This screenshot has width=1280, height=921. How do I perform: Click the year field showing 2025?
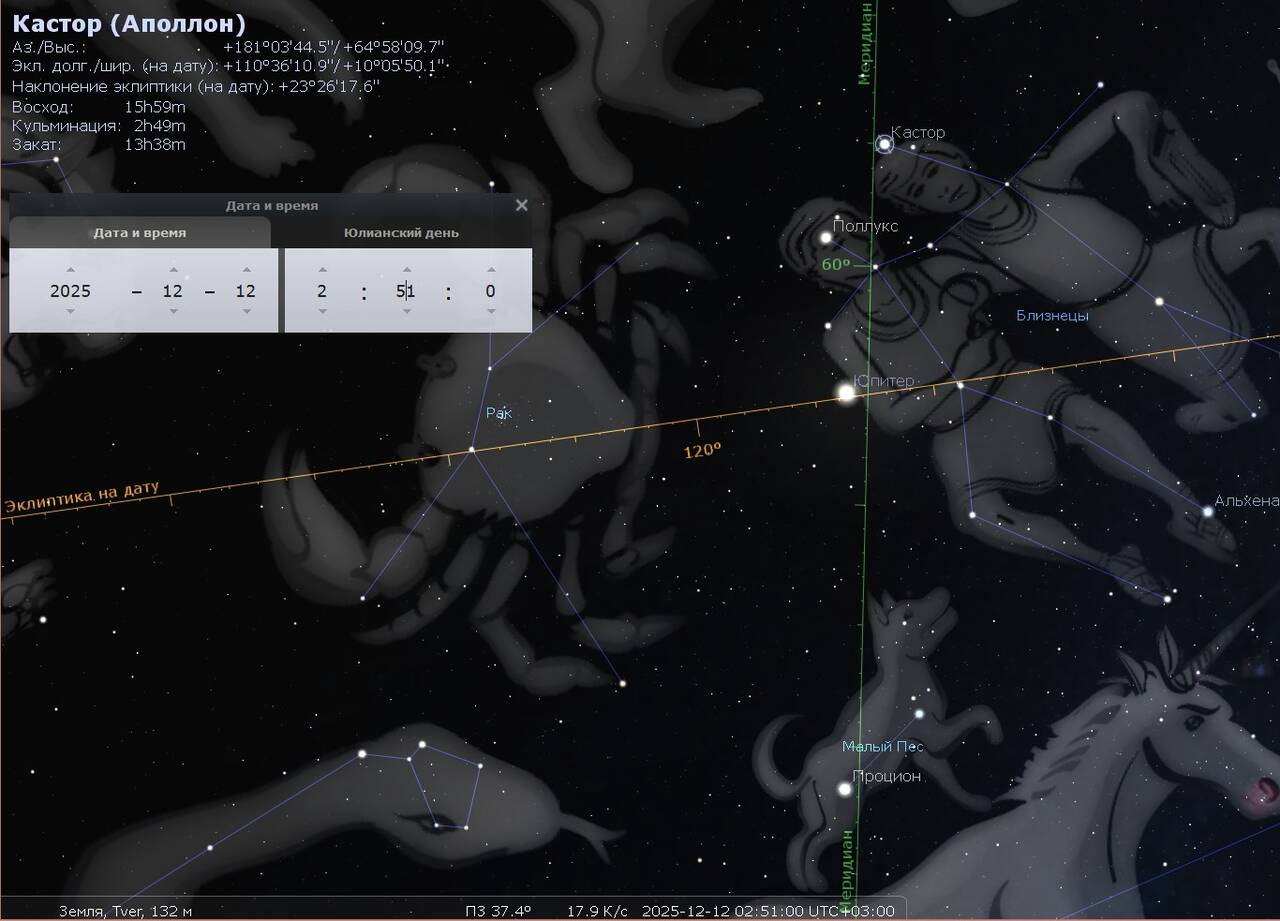click(70, 291)
